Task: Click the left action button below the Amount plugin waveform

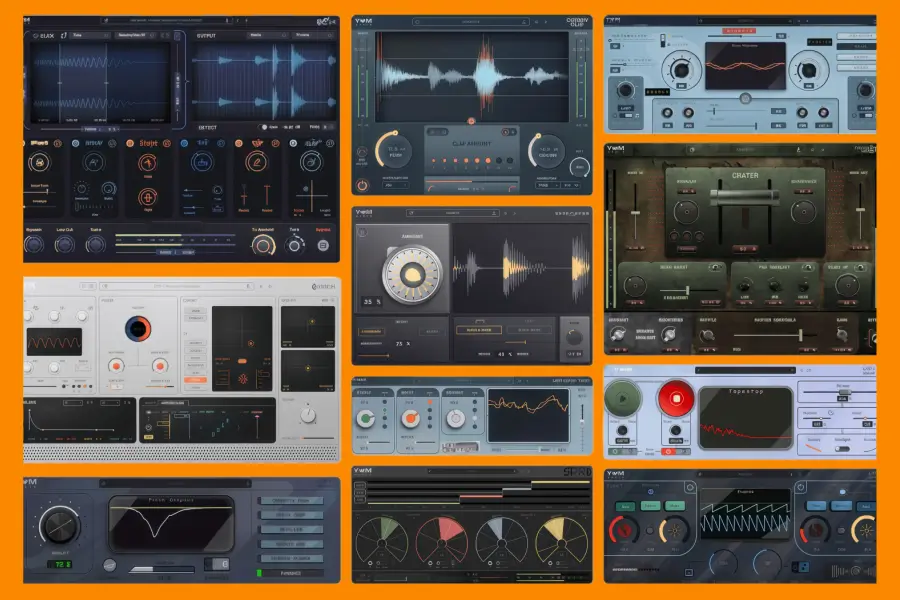Action: click(x=479, y=330)
